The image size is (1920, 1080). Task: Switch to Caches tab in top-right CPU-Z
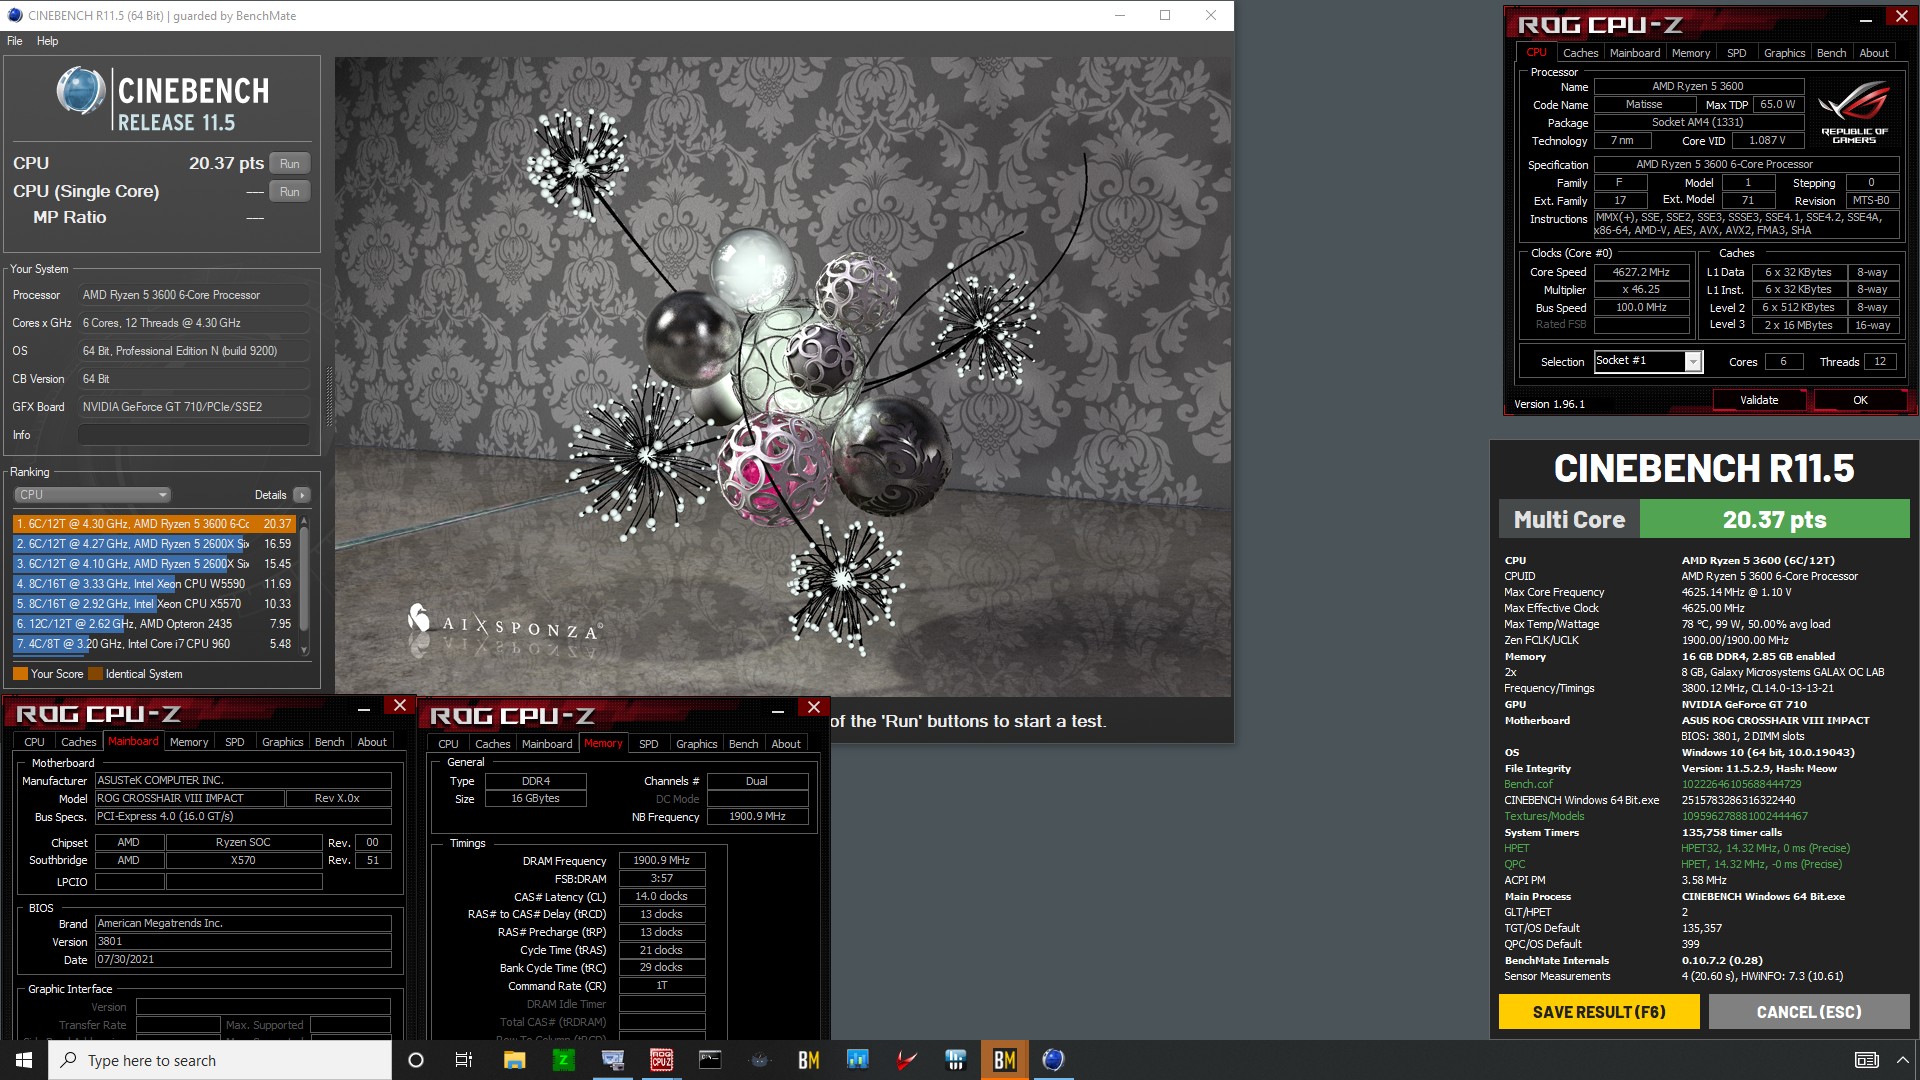(1580, 53)
